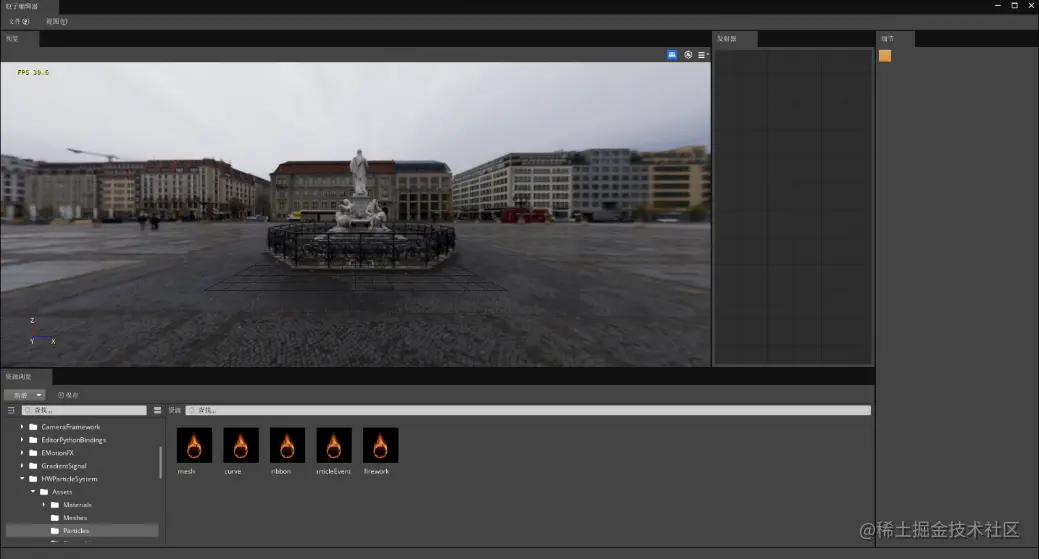This screenshot has height=559, width=1039.
Task: Click the blue grid display icon in the viewport toolbar
Action: click(x=672, y=55)
